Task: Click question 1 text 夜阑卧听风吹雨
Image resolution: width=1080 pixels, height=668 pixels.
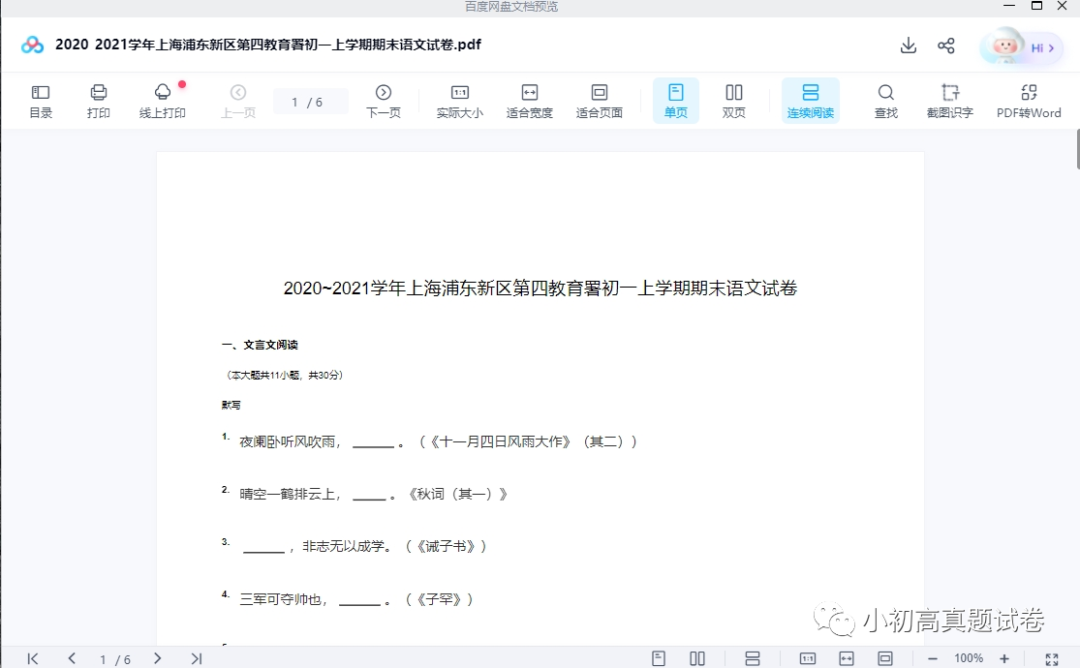Action: click(x=287, y=441)
